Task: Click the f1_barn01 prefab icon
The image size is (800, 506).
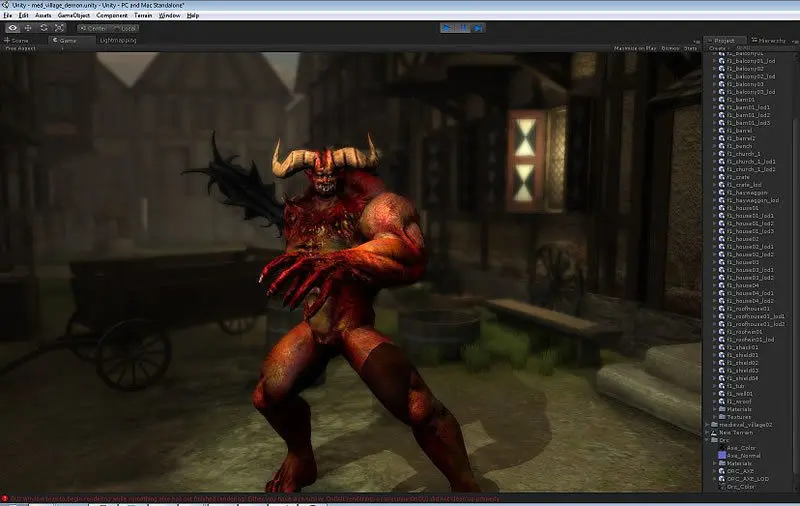Action: click(722, 99)
